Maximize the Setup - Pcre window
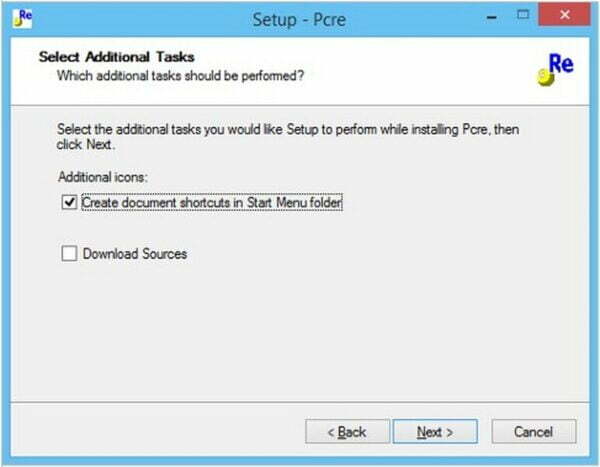Screen dimensions: 600x467 point(523,15)
